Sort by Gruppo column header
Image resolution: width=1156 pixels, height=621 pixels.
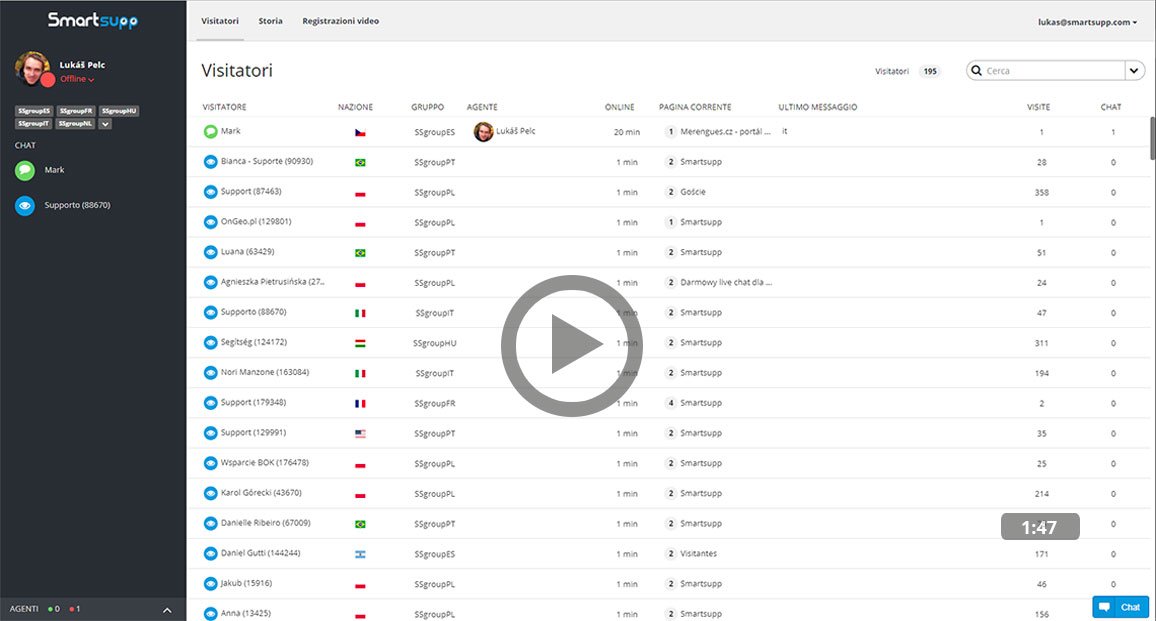coord(428,107)
